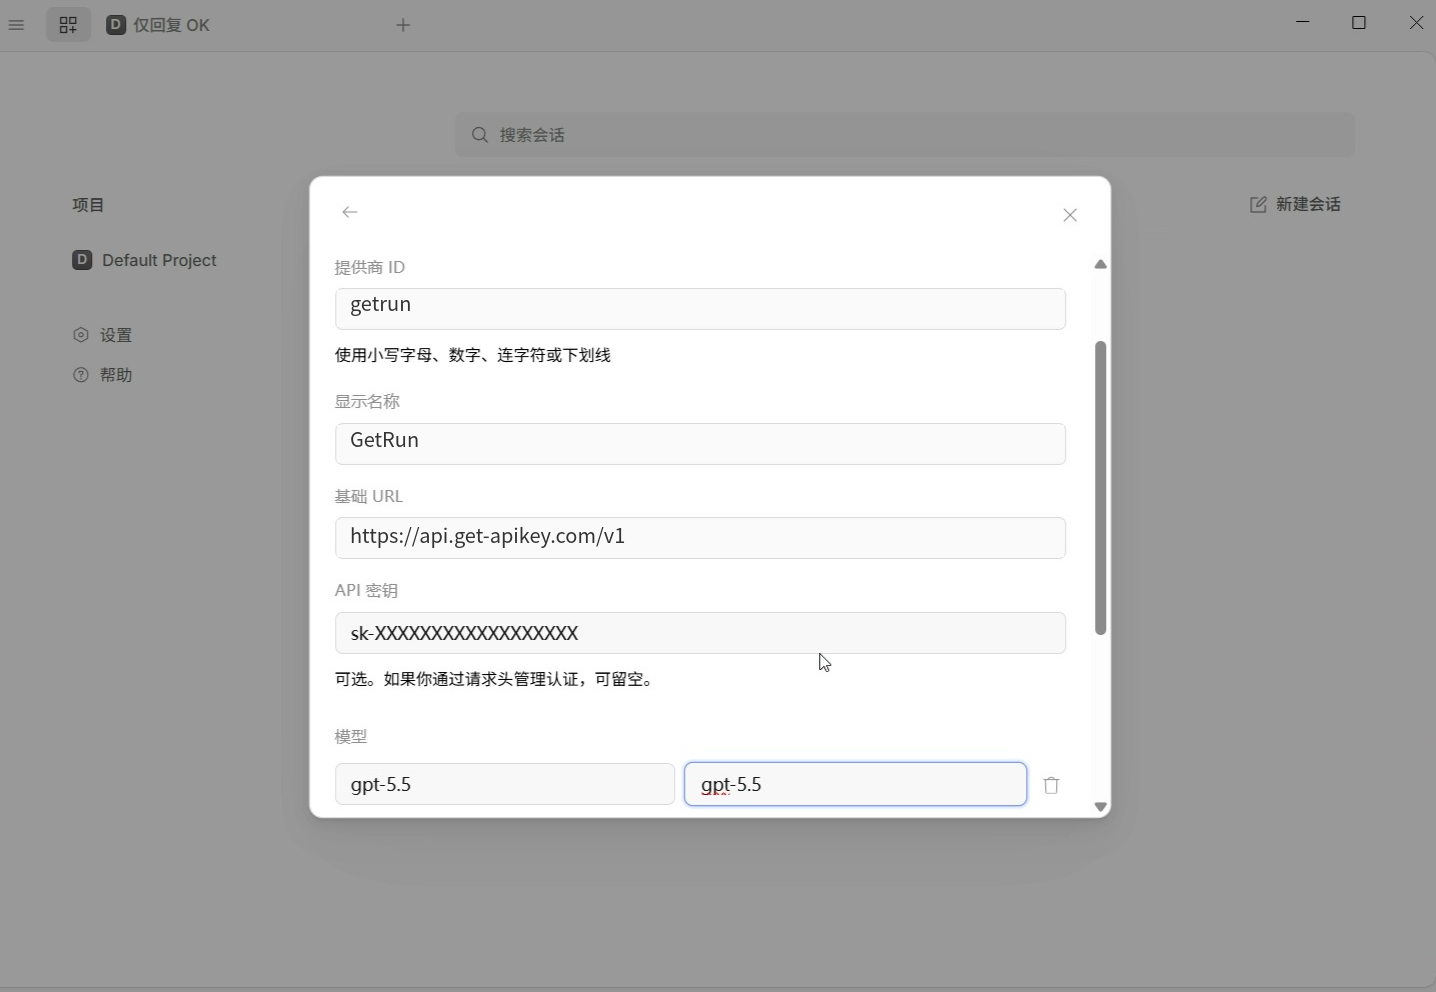Click the grid workspace icon in tab bar
1436x992 pixels.
coord(68,25)
